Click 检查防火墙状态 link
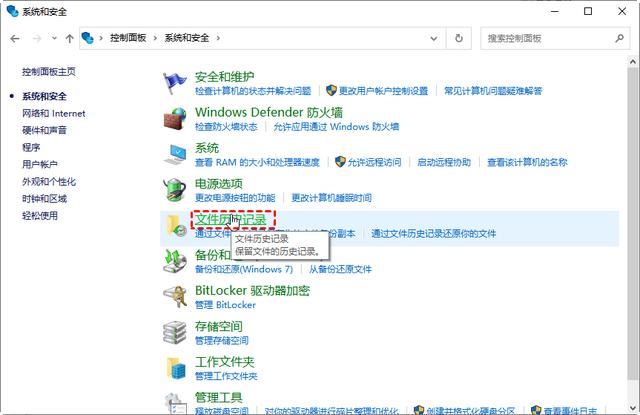Image resolution: width=640 pixels, height=415 pixels. 226,126
